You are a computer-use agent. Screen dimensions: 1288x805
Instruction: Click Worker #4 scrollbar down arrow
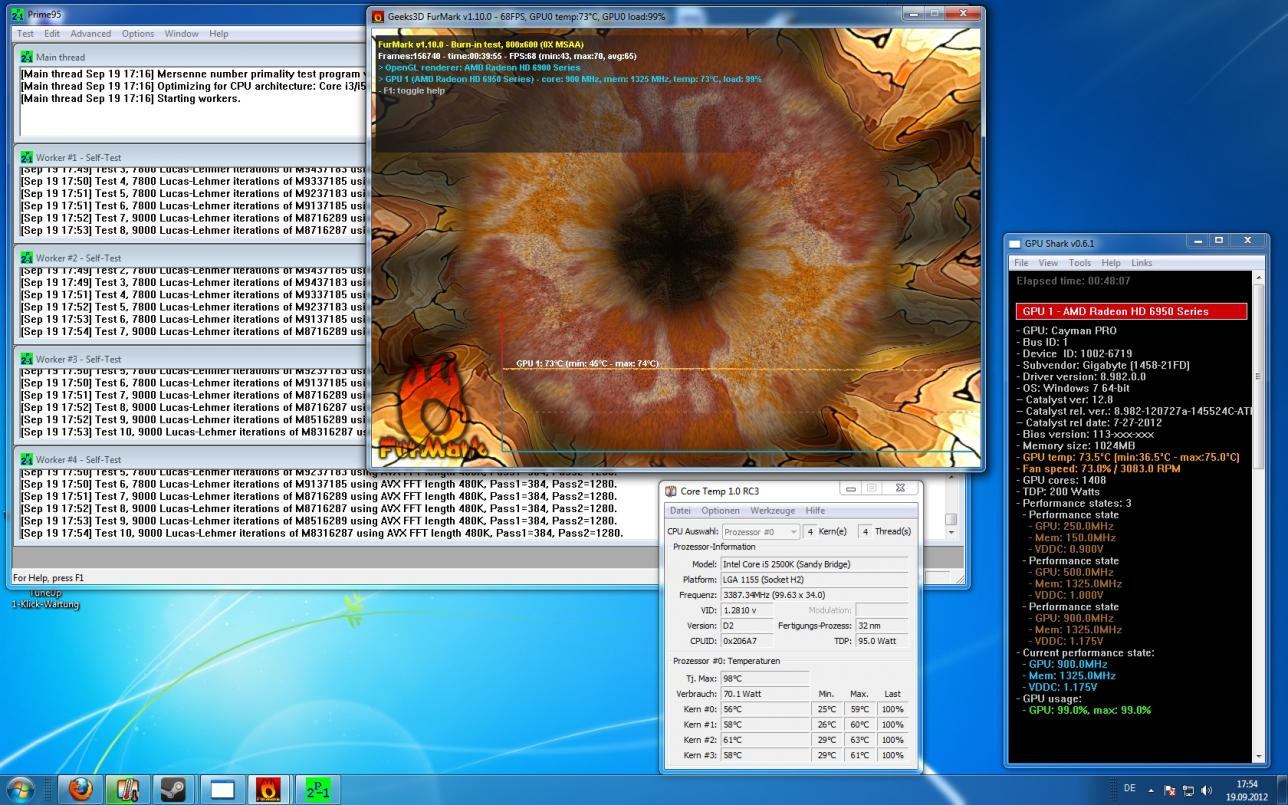(x=951, y=532)
